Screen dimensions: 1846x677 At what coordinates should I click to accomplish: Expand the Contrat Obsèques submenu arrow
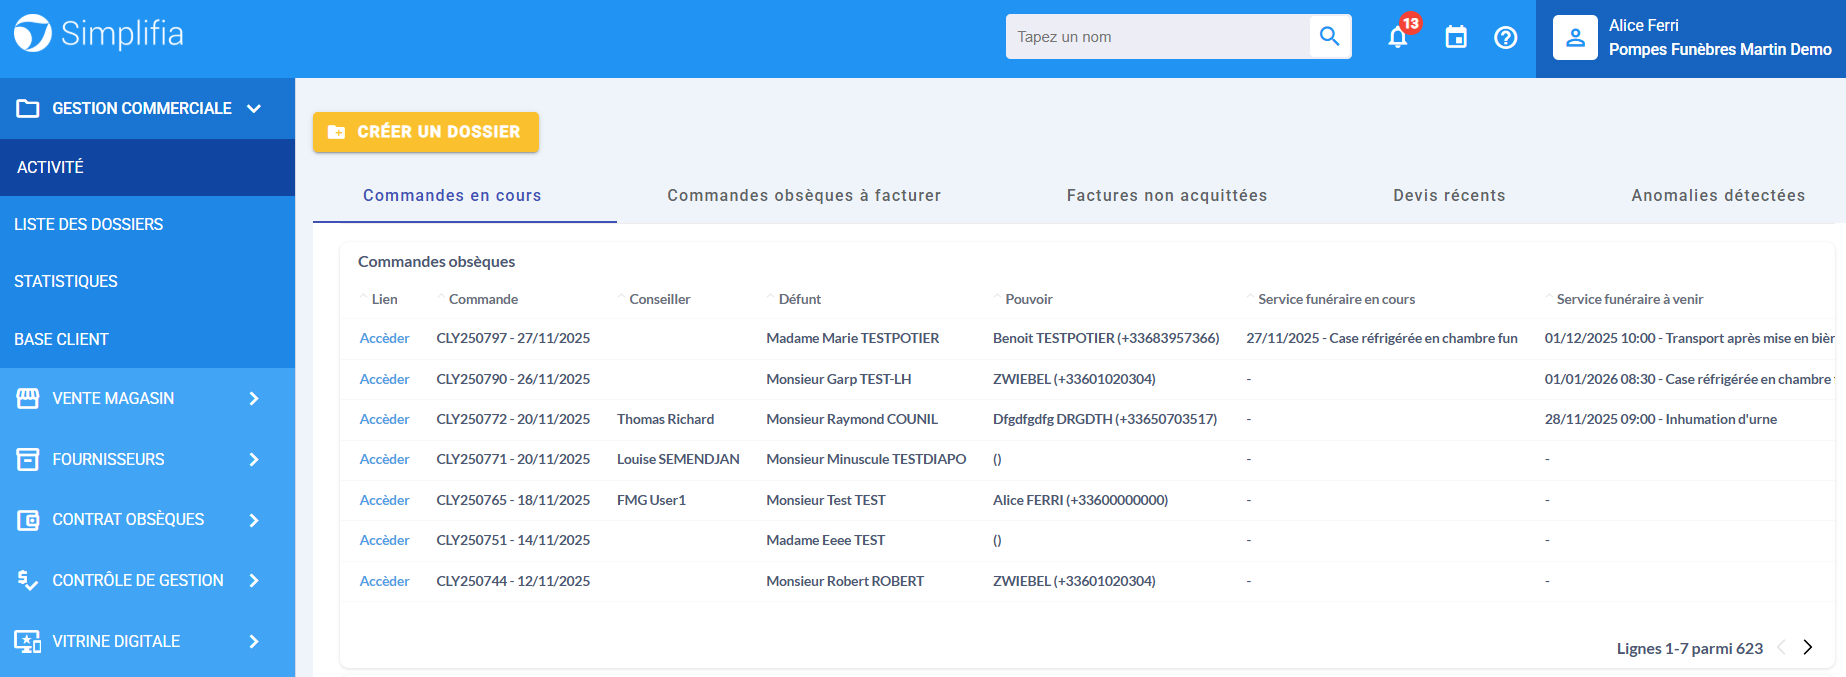254,520
